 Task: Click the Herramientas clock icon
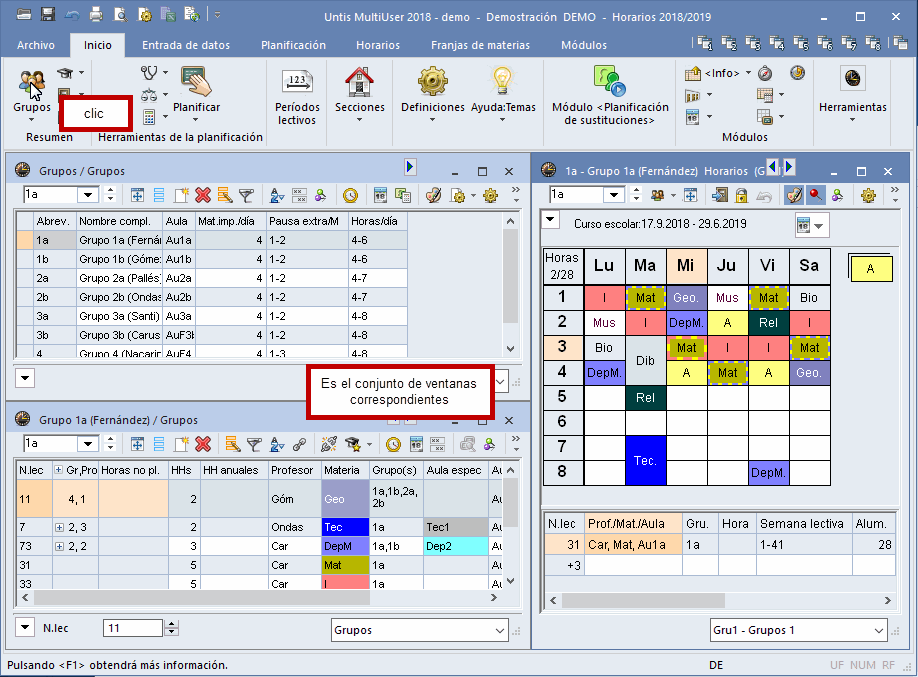pyautogui.click(x=852, y=80)
